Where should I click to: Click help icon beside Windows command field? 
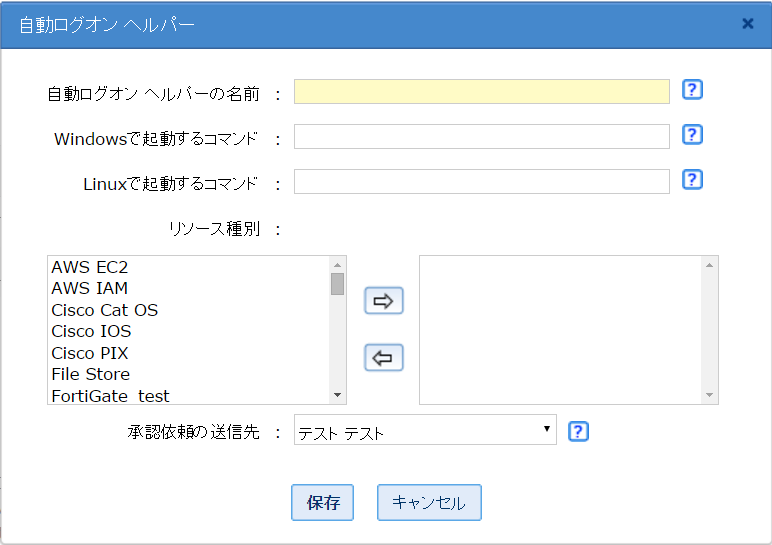click(x=692, y=135)
